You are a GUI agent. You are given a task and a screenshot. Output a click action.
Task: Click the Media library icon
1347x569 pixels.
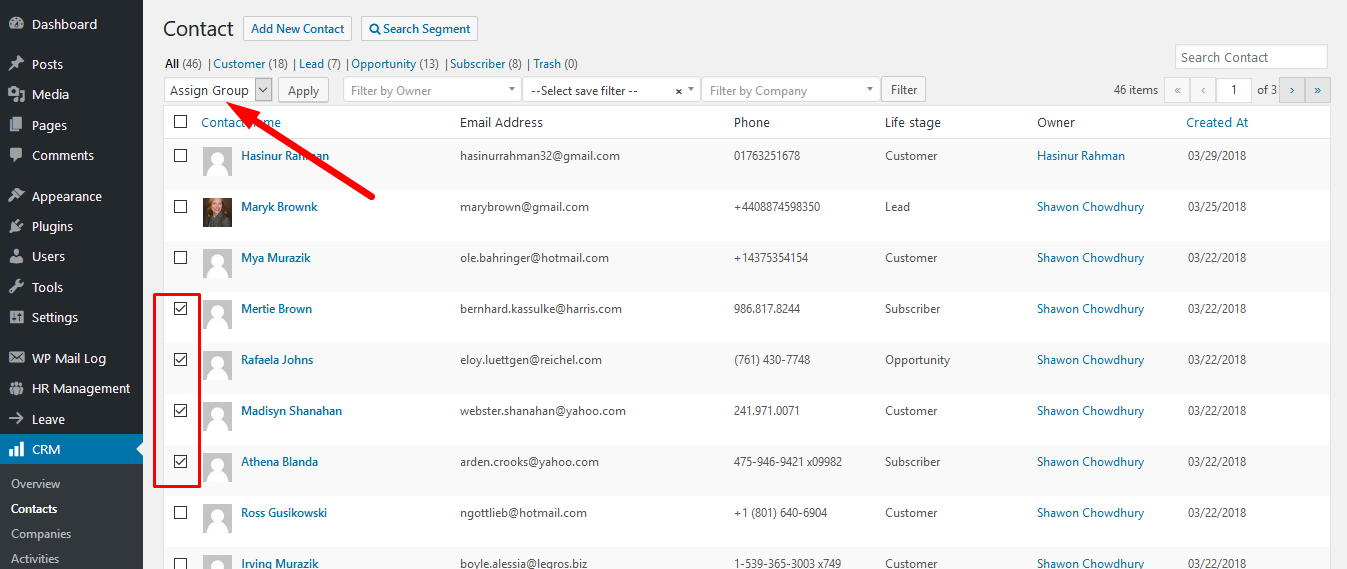click(16, 94)
